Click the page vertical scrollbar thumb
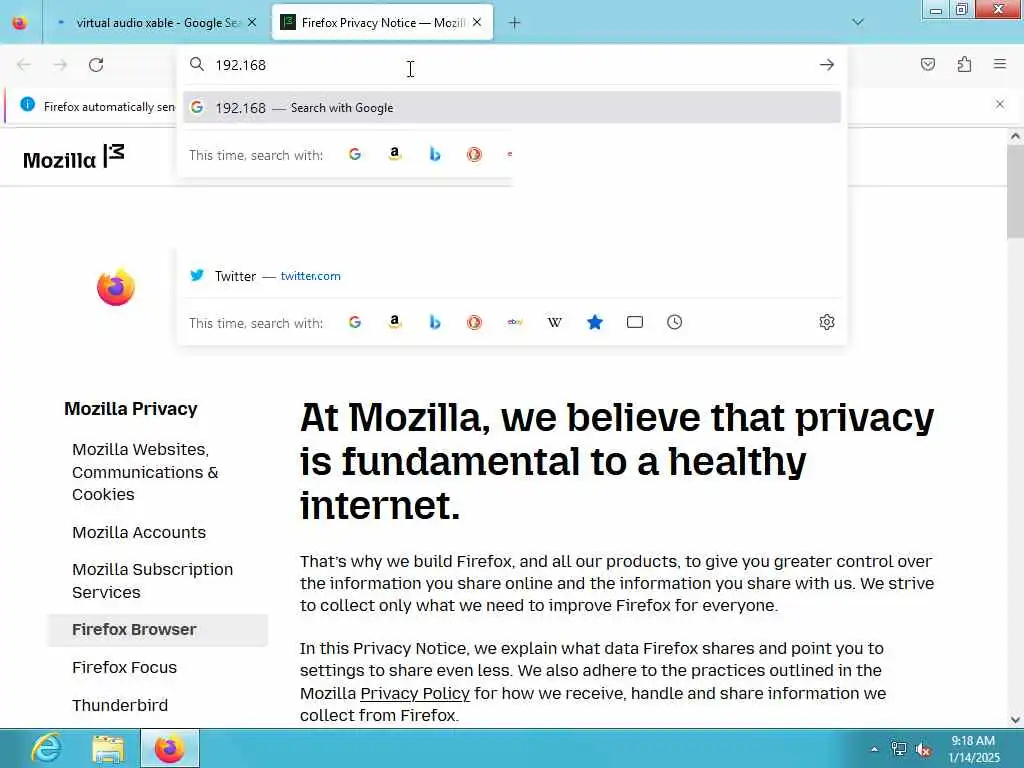This screenshot has height=768, width=1024. [1015, 191]
